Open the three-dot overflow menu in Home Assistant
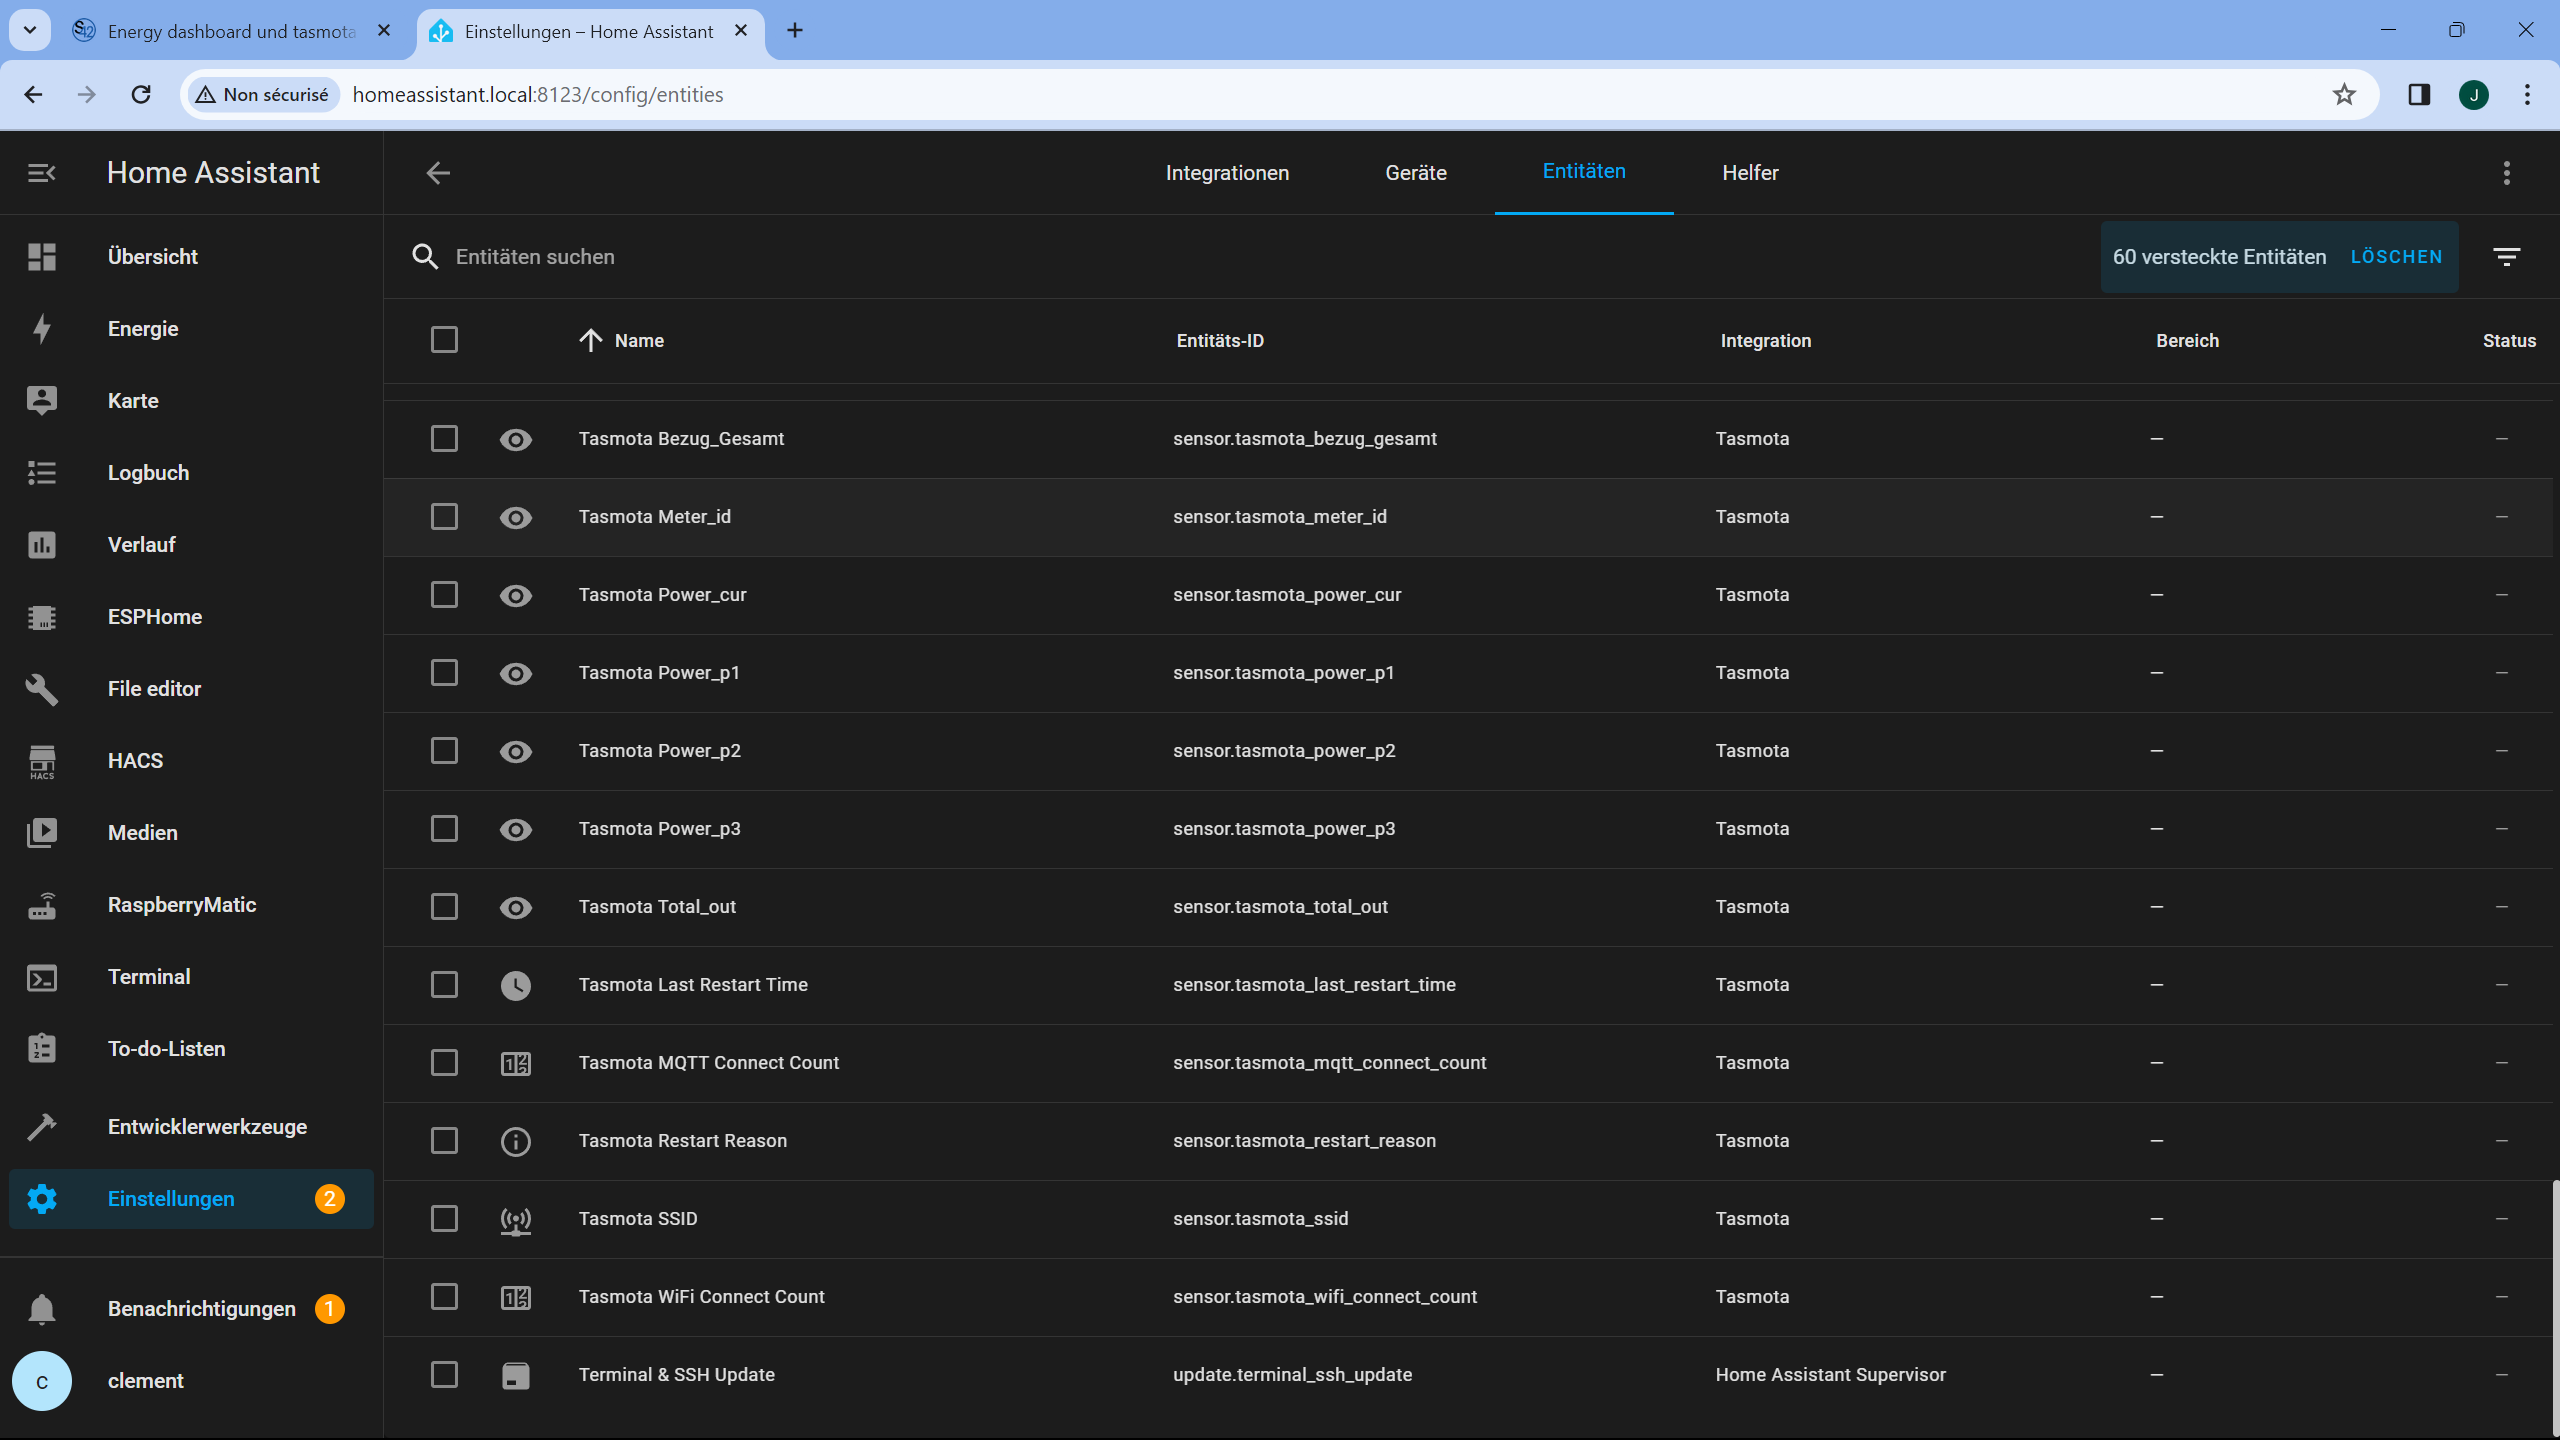Viewport: 2560px width, 1440px height. click(2506, 173)
